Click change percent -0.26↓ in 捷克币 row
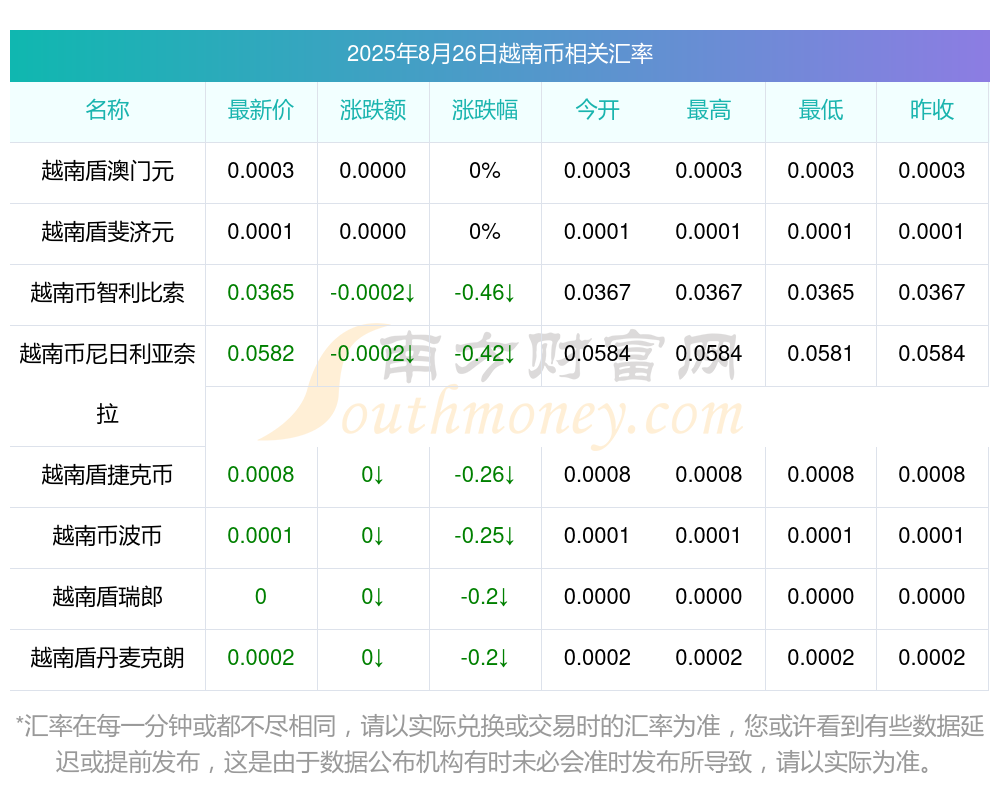Image resolution: width=1000 pixels, height=793 pixels. (485, 475)
